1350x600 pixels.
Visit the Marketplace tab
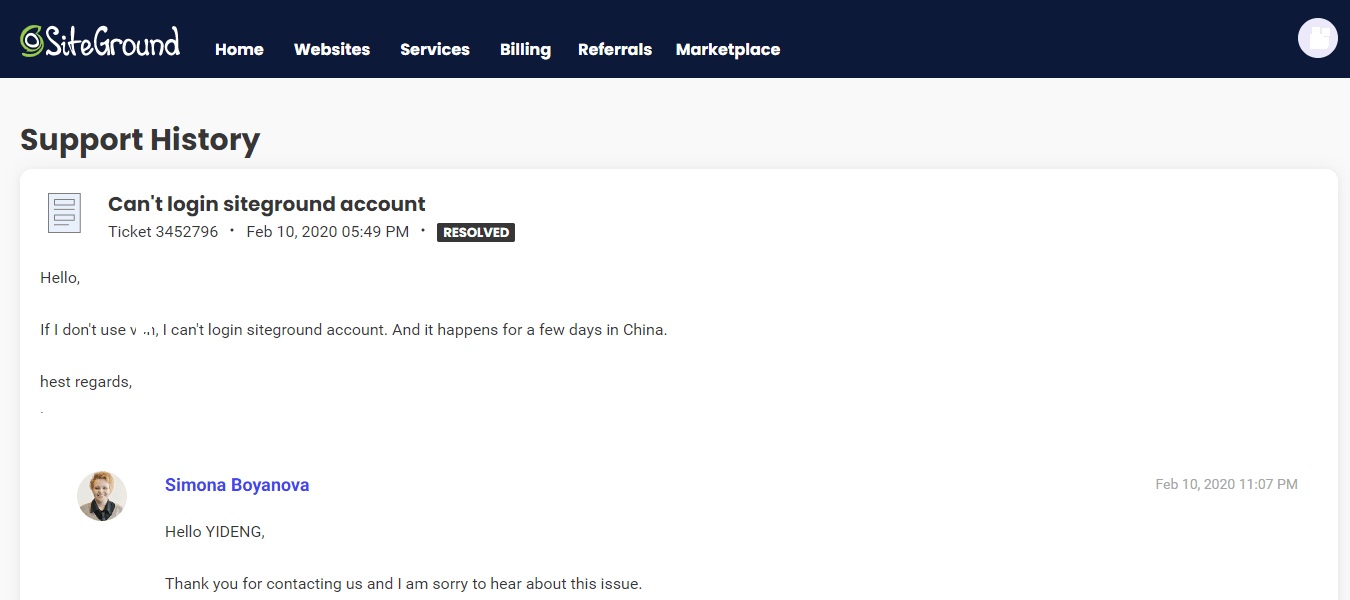pos(727,49)
